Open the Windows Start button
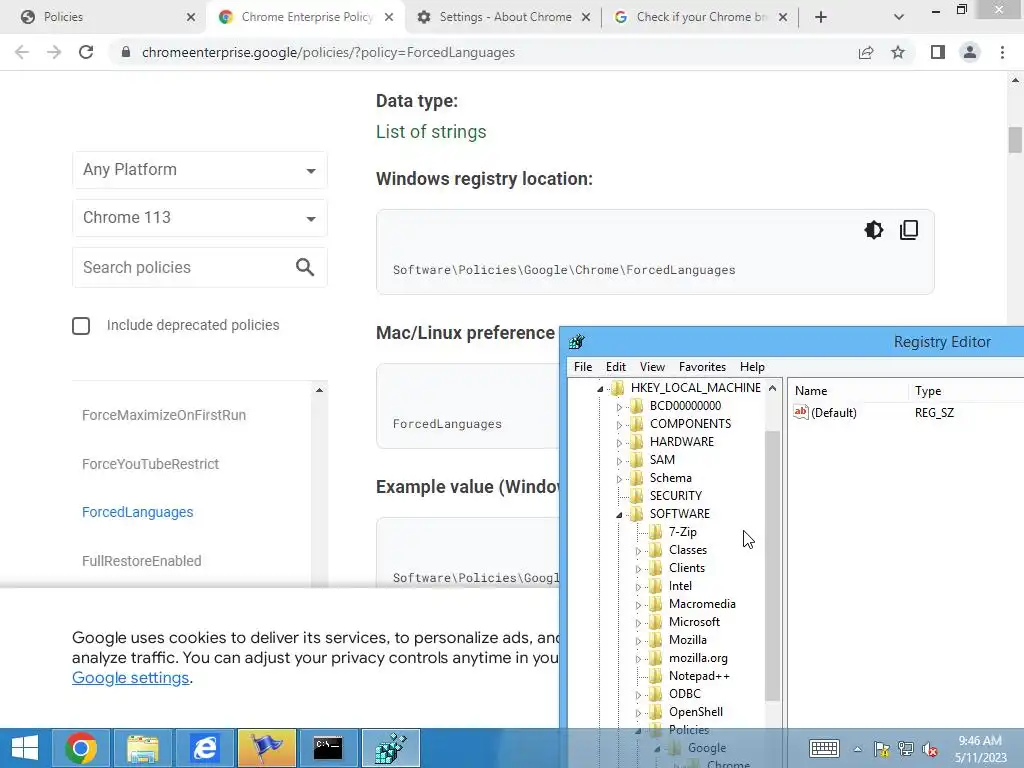Screen dimensions: 1024x768 (25, 748)
